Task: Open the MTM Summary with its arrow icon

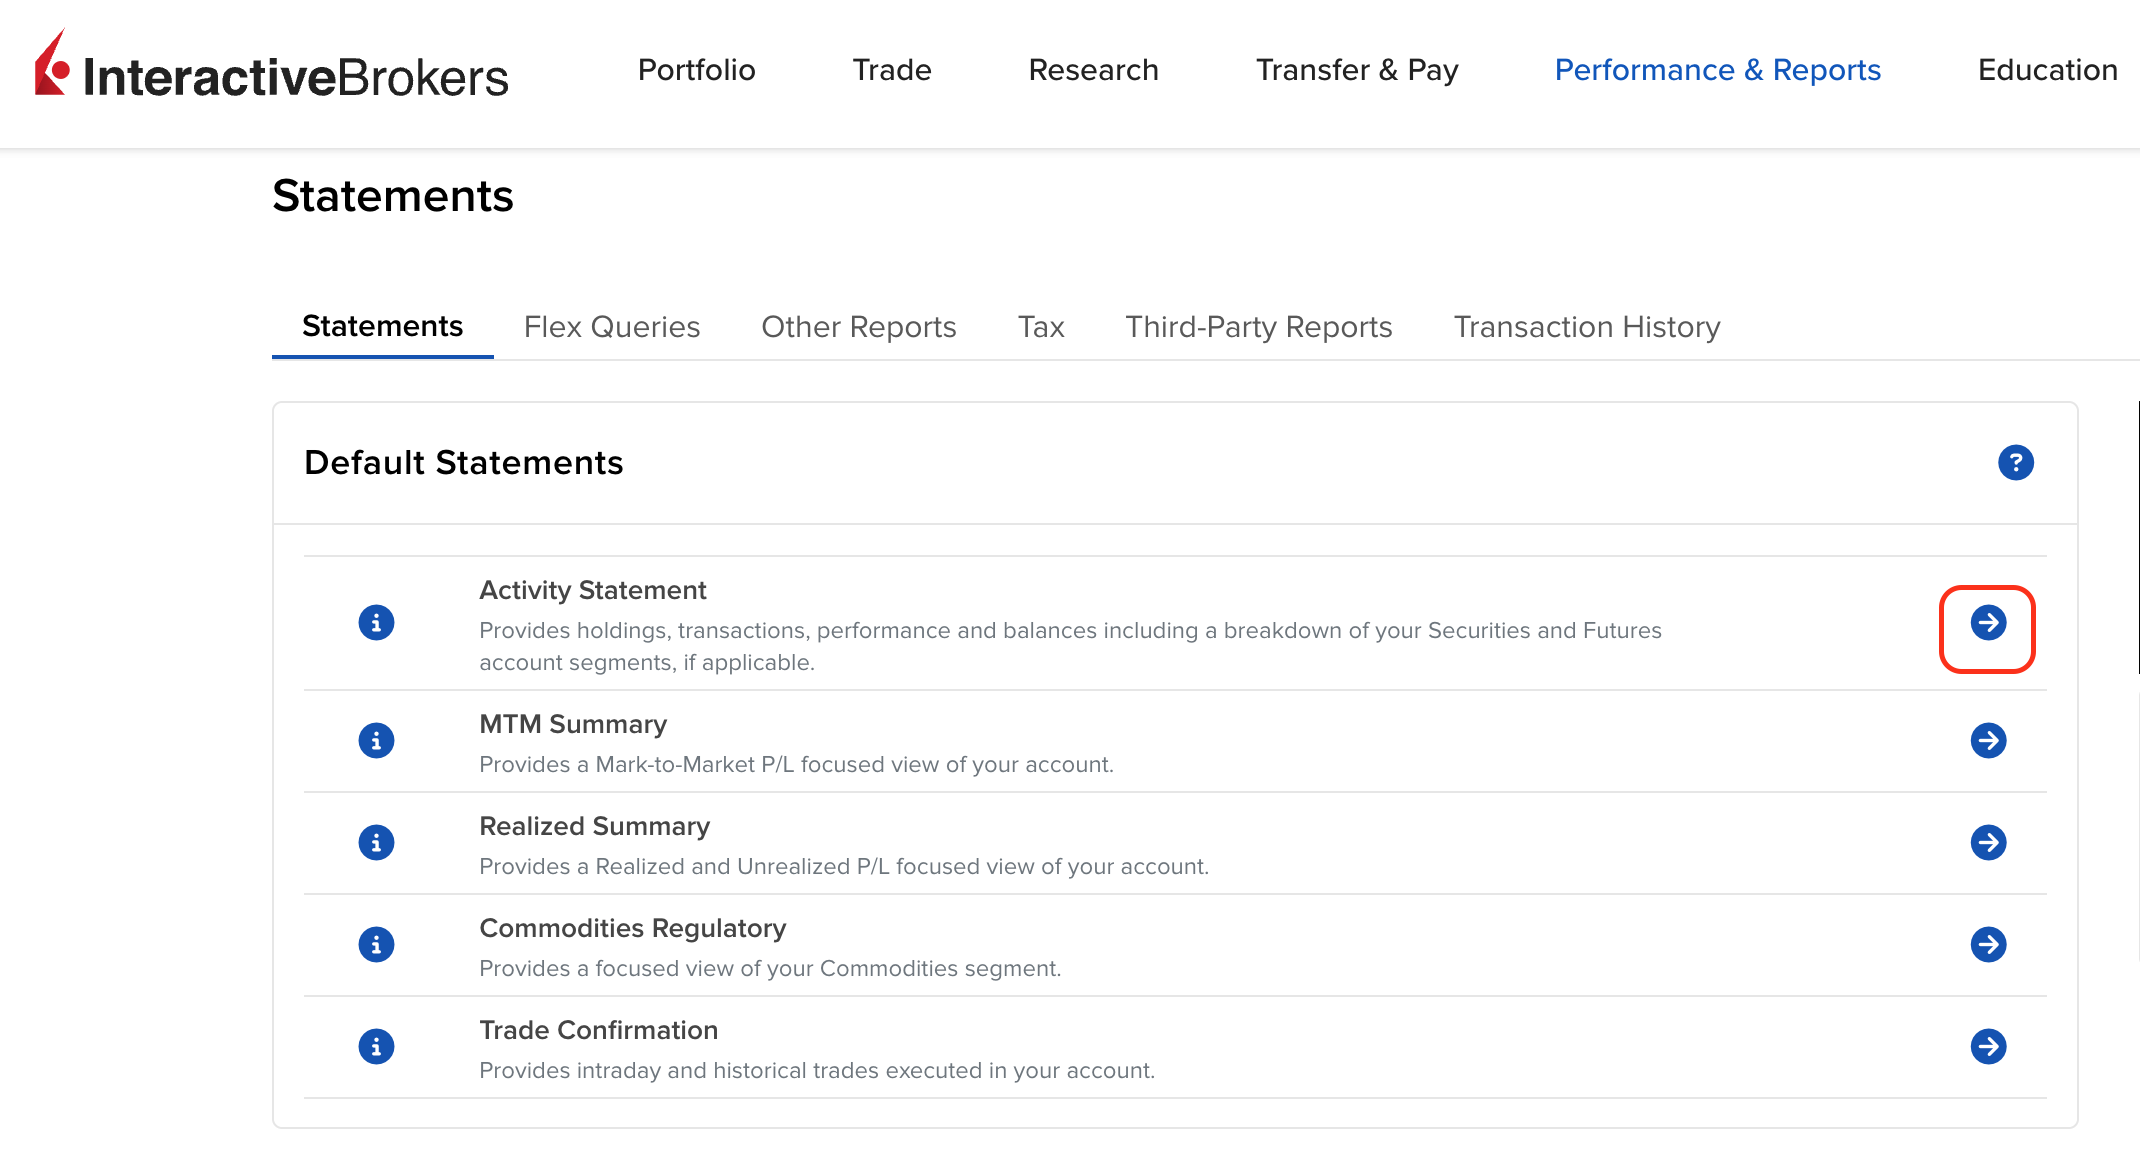Action: [1989, 741]
